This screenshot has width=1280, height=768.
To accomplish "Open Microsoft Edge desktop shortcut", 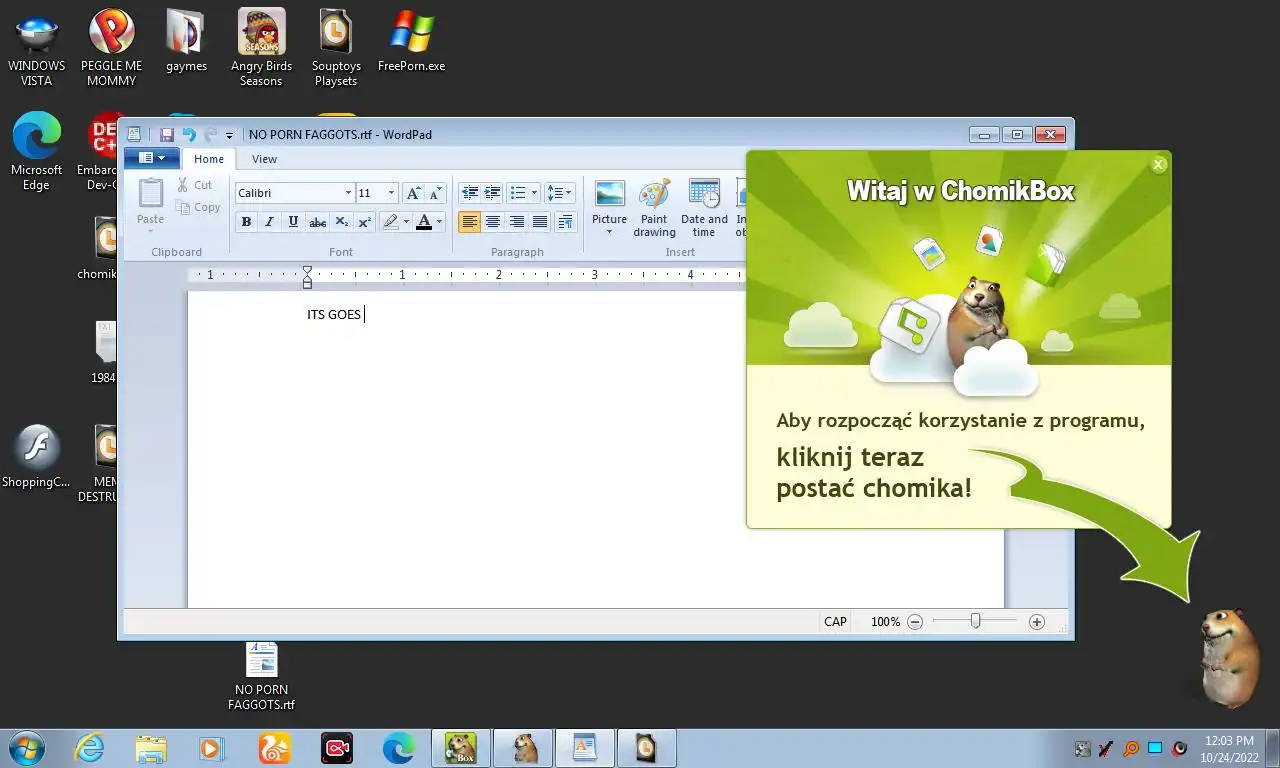I will pyautogui.click(x=37, y=151).
